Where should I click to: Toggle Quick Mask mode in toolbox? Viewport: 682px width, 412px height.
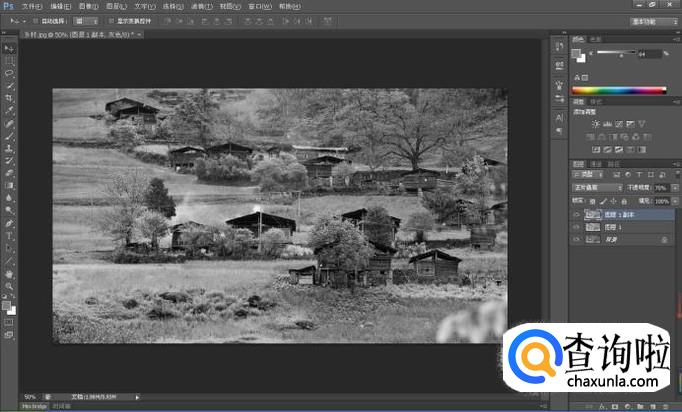pyautogui.click(x=9, y=322)
